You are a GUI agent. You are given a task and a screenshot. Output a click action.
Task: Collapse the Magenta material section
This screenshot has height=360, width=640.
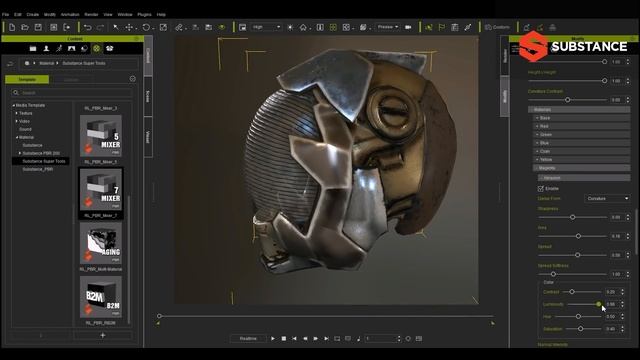582,168
